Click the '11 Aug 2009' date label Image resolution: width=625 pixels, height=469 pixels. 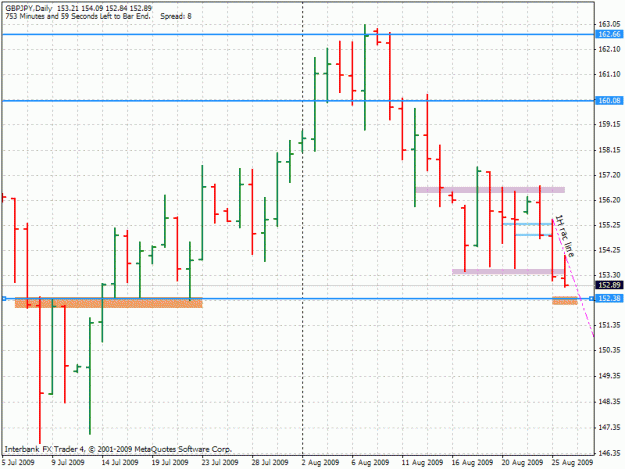pyautogui.click(x=423, y=463)
